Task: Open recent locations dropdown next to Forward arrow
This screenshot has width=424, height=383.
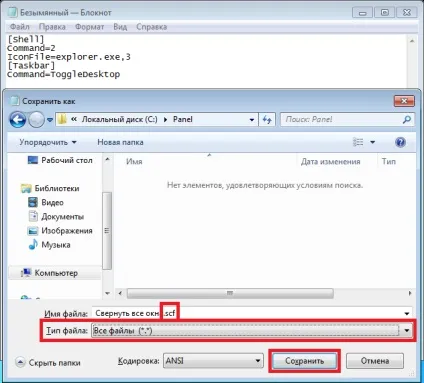Action: click(50, 119)
